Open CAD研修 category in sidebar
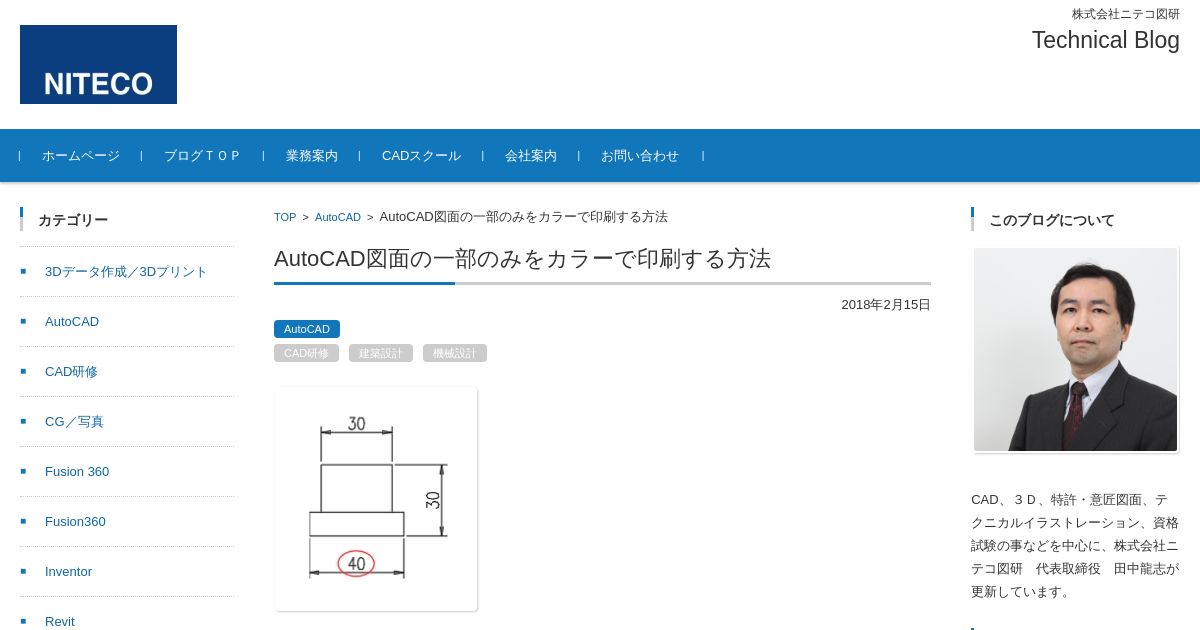 [x=71, y=372]
